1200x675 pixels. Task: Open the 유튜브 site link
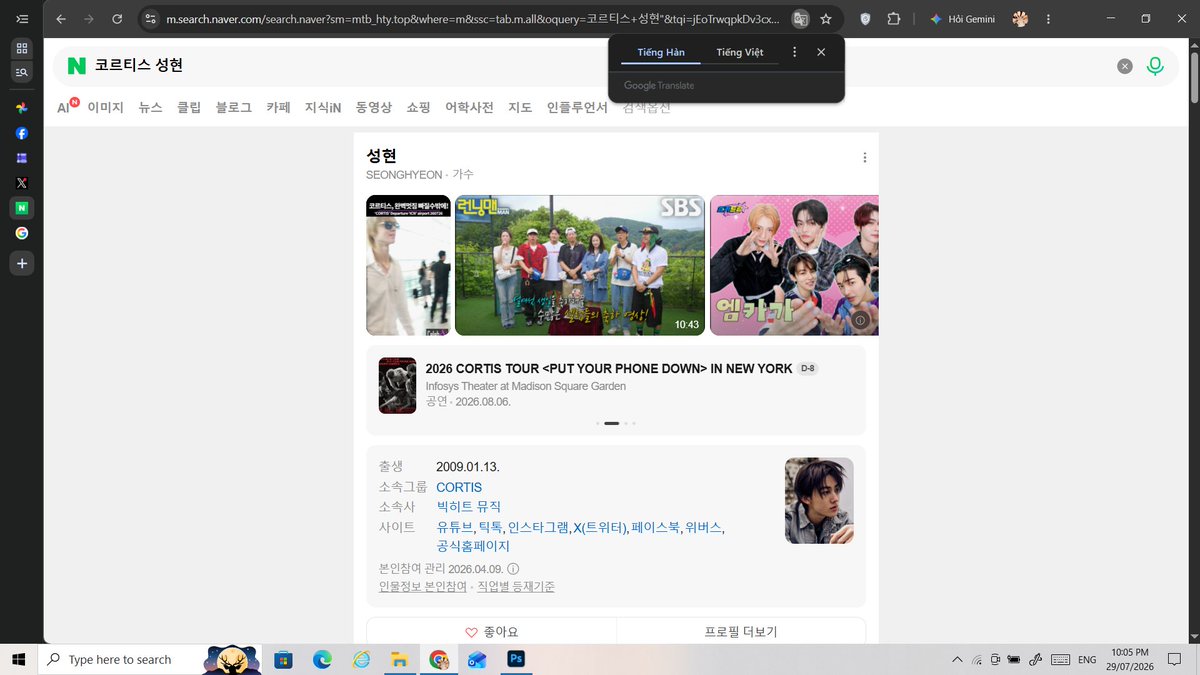click(x=454, y=527)
